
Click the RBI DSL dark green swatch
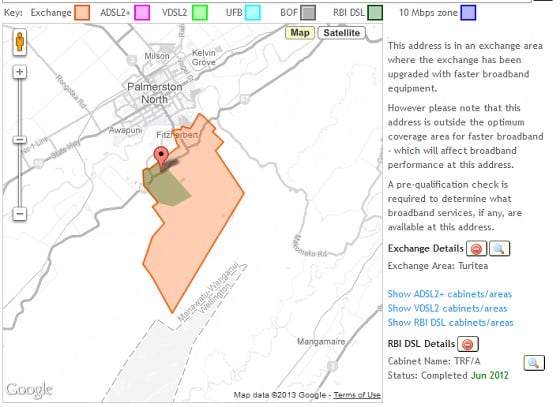click(x=375, y=13)
